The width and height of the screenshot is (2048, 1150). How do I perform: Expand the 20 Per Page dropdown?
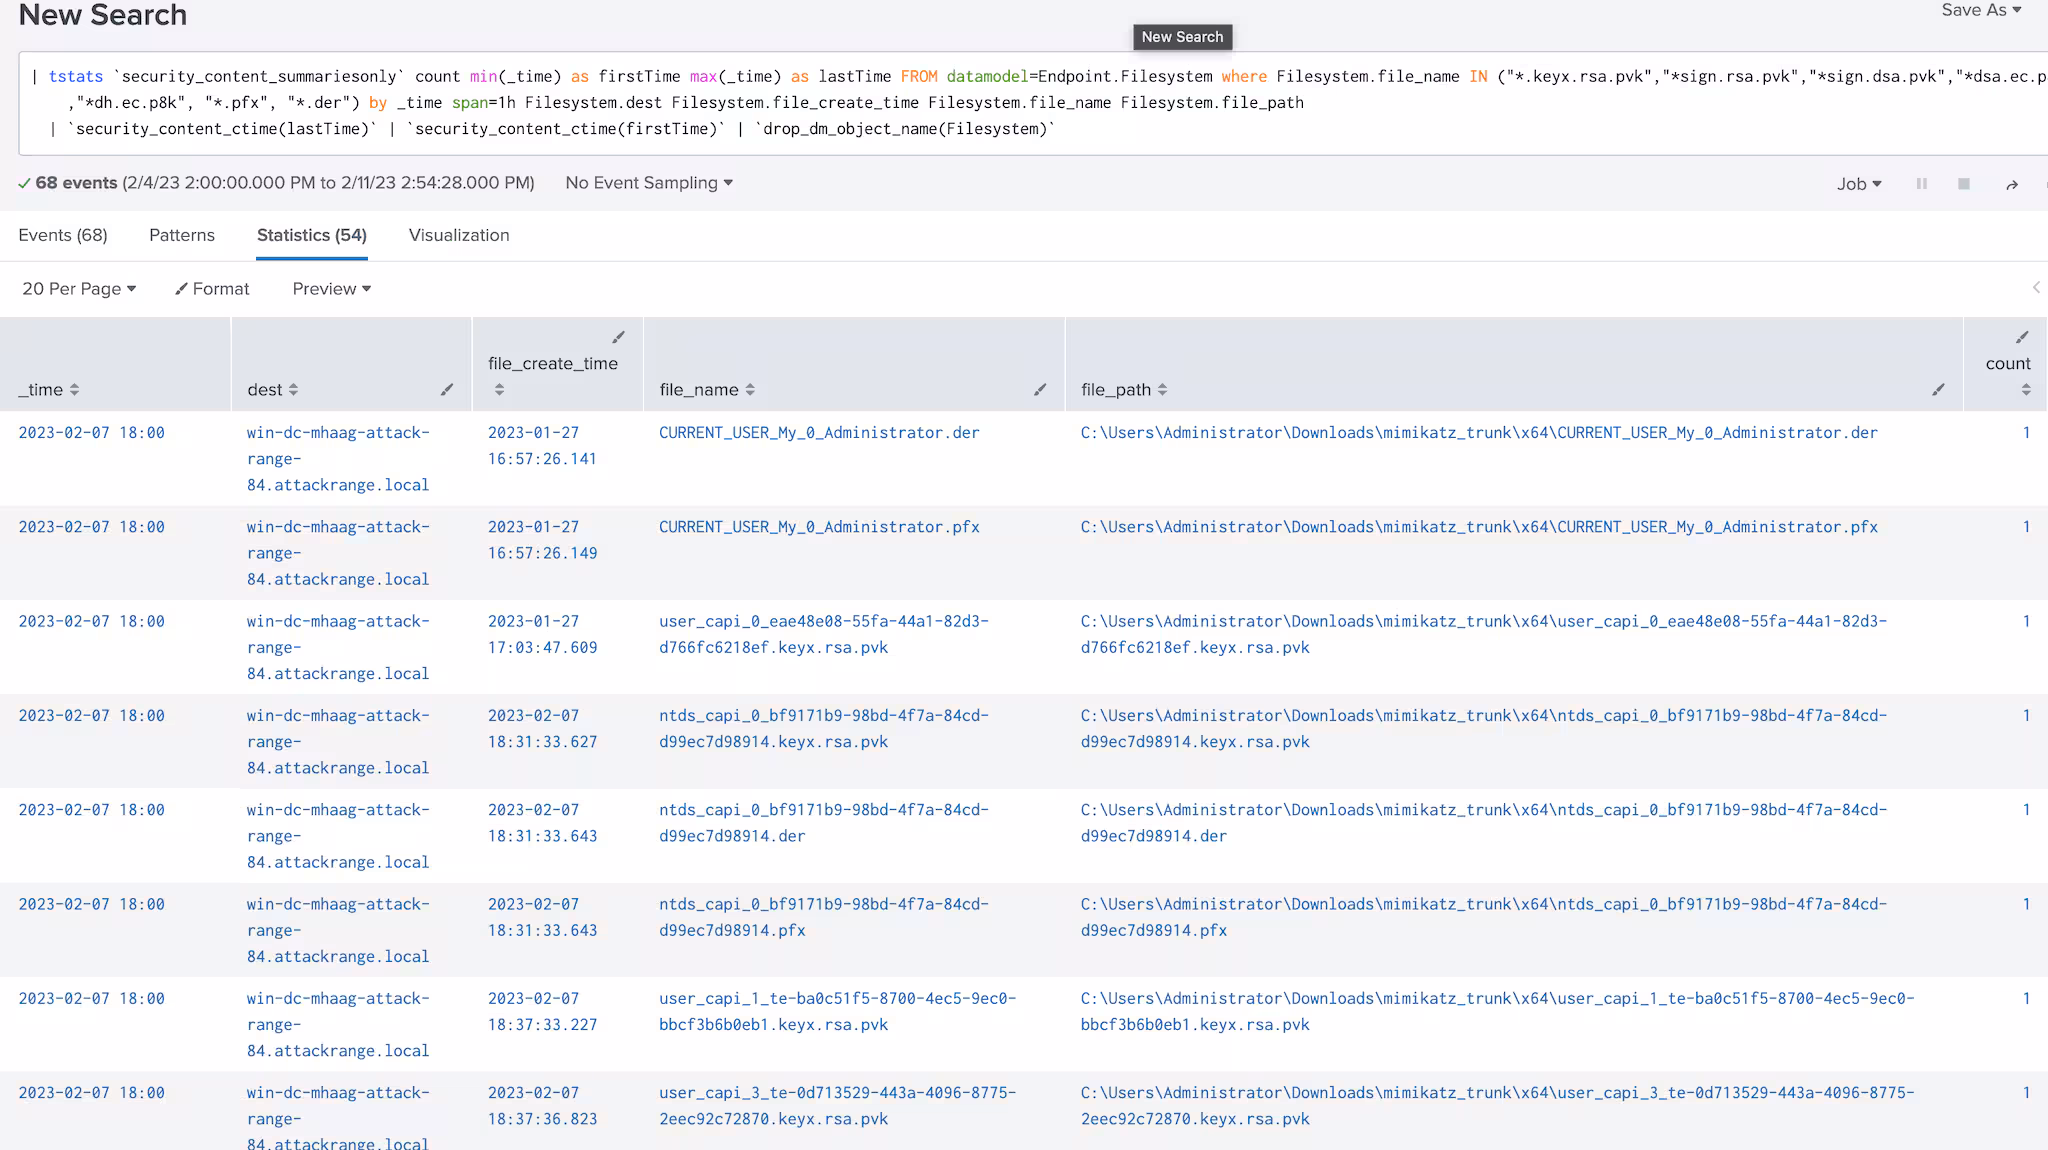point(79,289)
